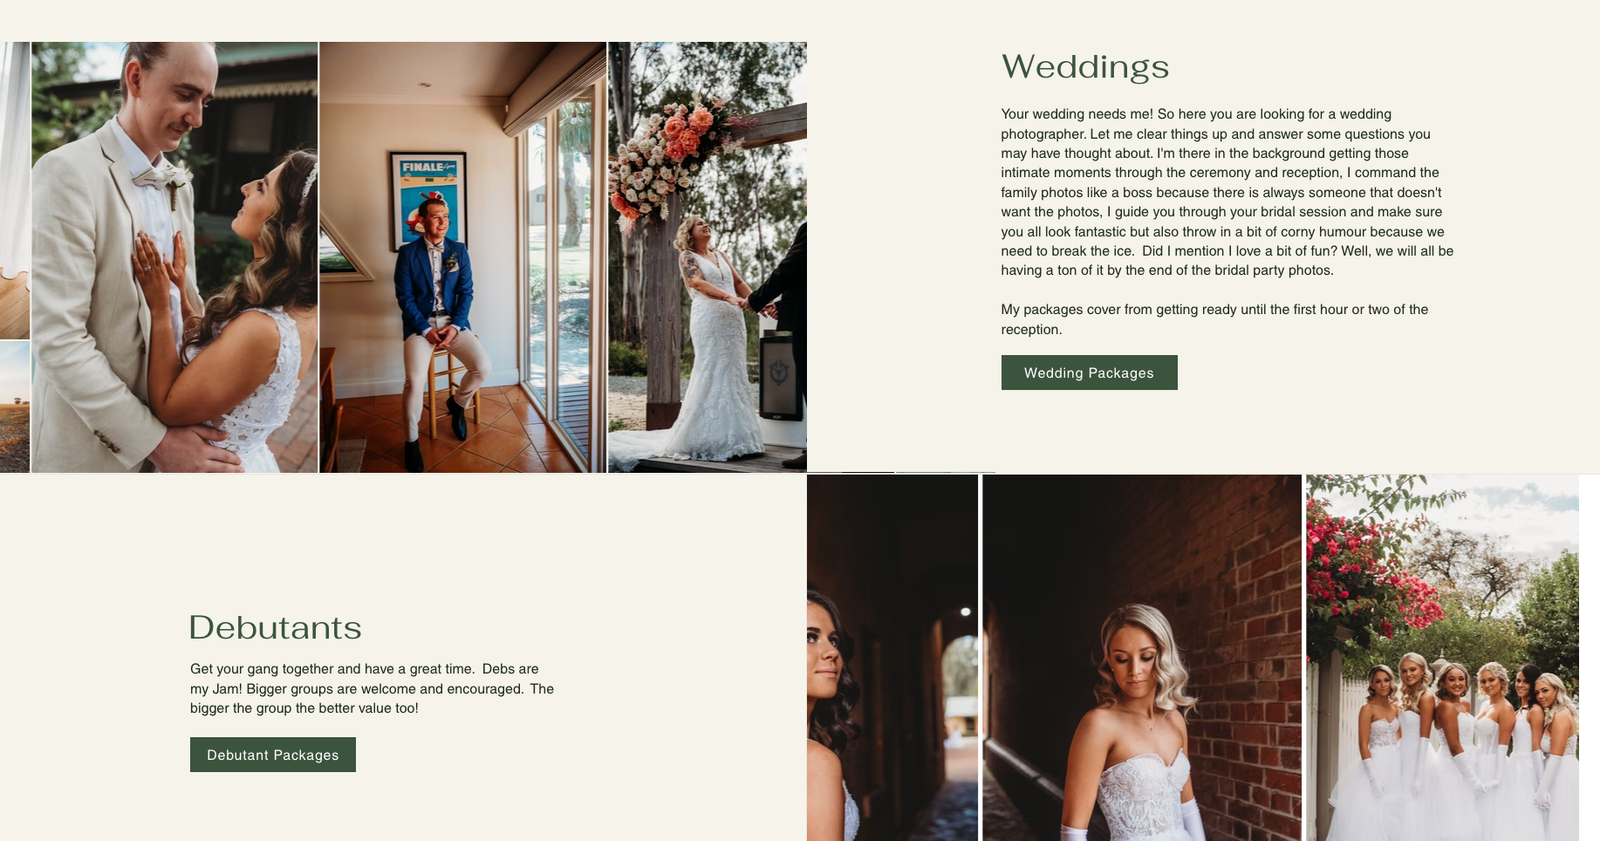Open the bride under floral arch photo

click(x=708, y=257)
